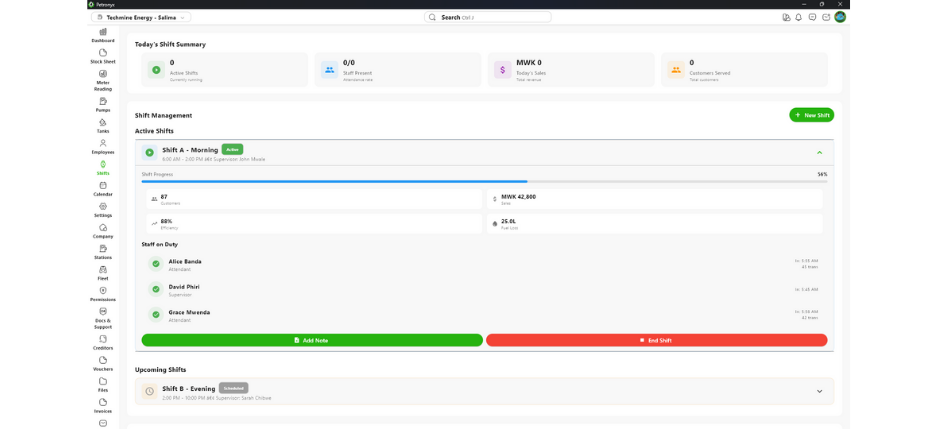
Task: Click the user profile avatar
Action: coord(840,17)
